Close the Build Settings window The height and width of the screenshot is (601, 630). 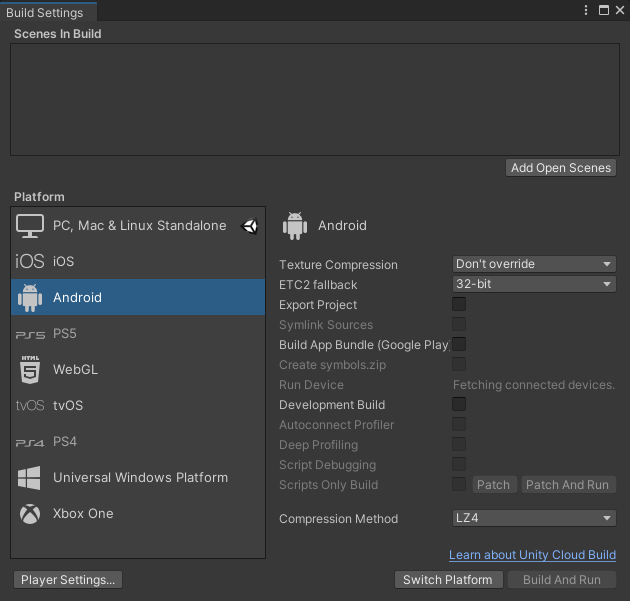pos(620,10)
